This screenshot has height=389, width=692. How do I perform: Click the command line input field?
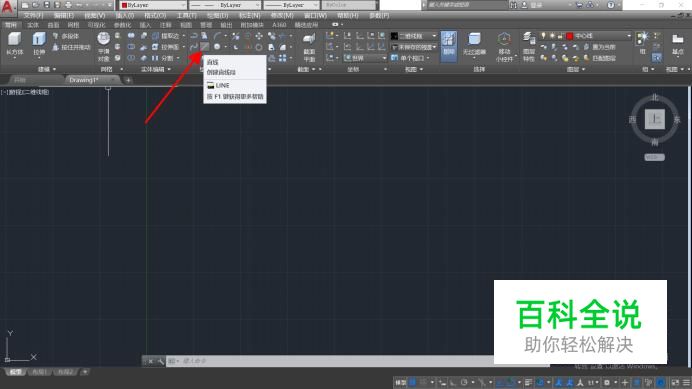(335, 361)
